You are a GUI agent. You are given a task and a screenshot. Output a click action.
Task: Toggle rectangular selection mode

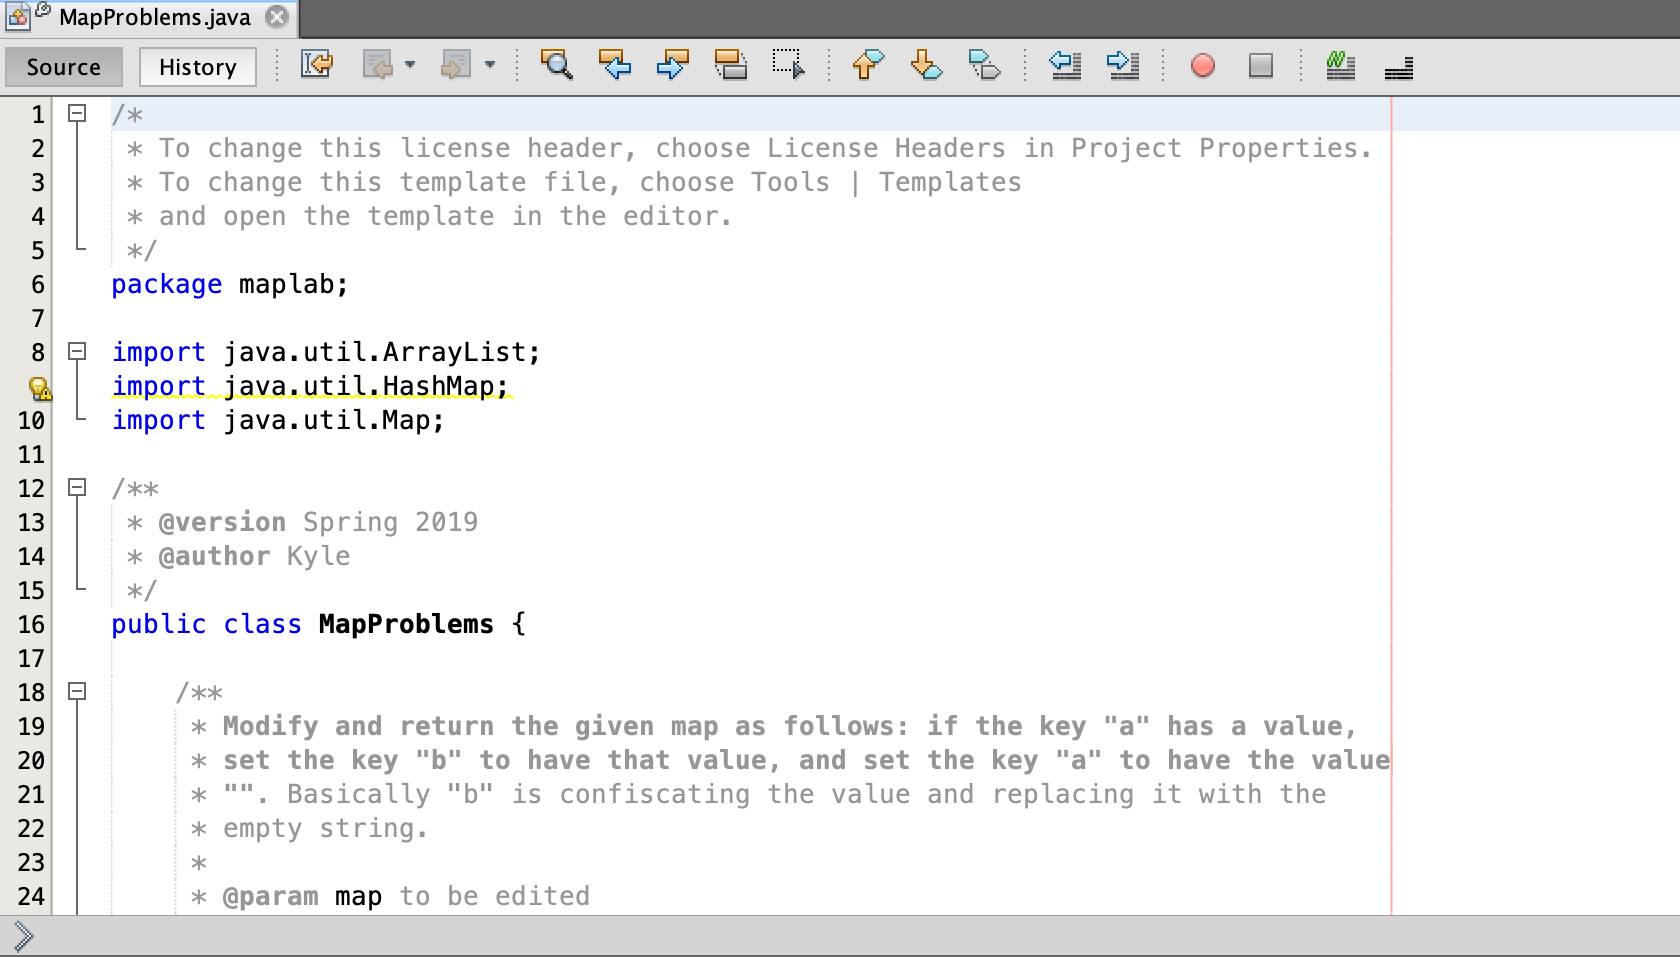(788, 66)
